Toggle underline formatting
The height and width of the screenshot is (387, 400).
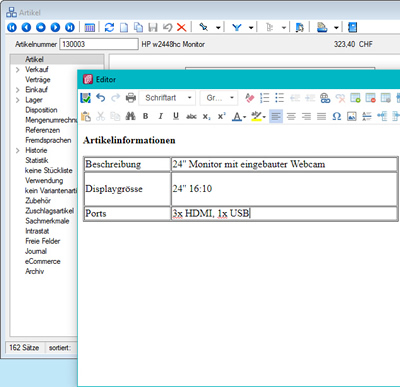pyautogui.click(x=176, y=116)
